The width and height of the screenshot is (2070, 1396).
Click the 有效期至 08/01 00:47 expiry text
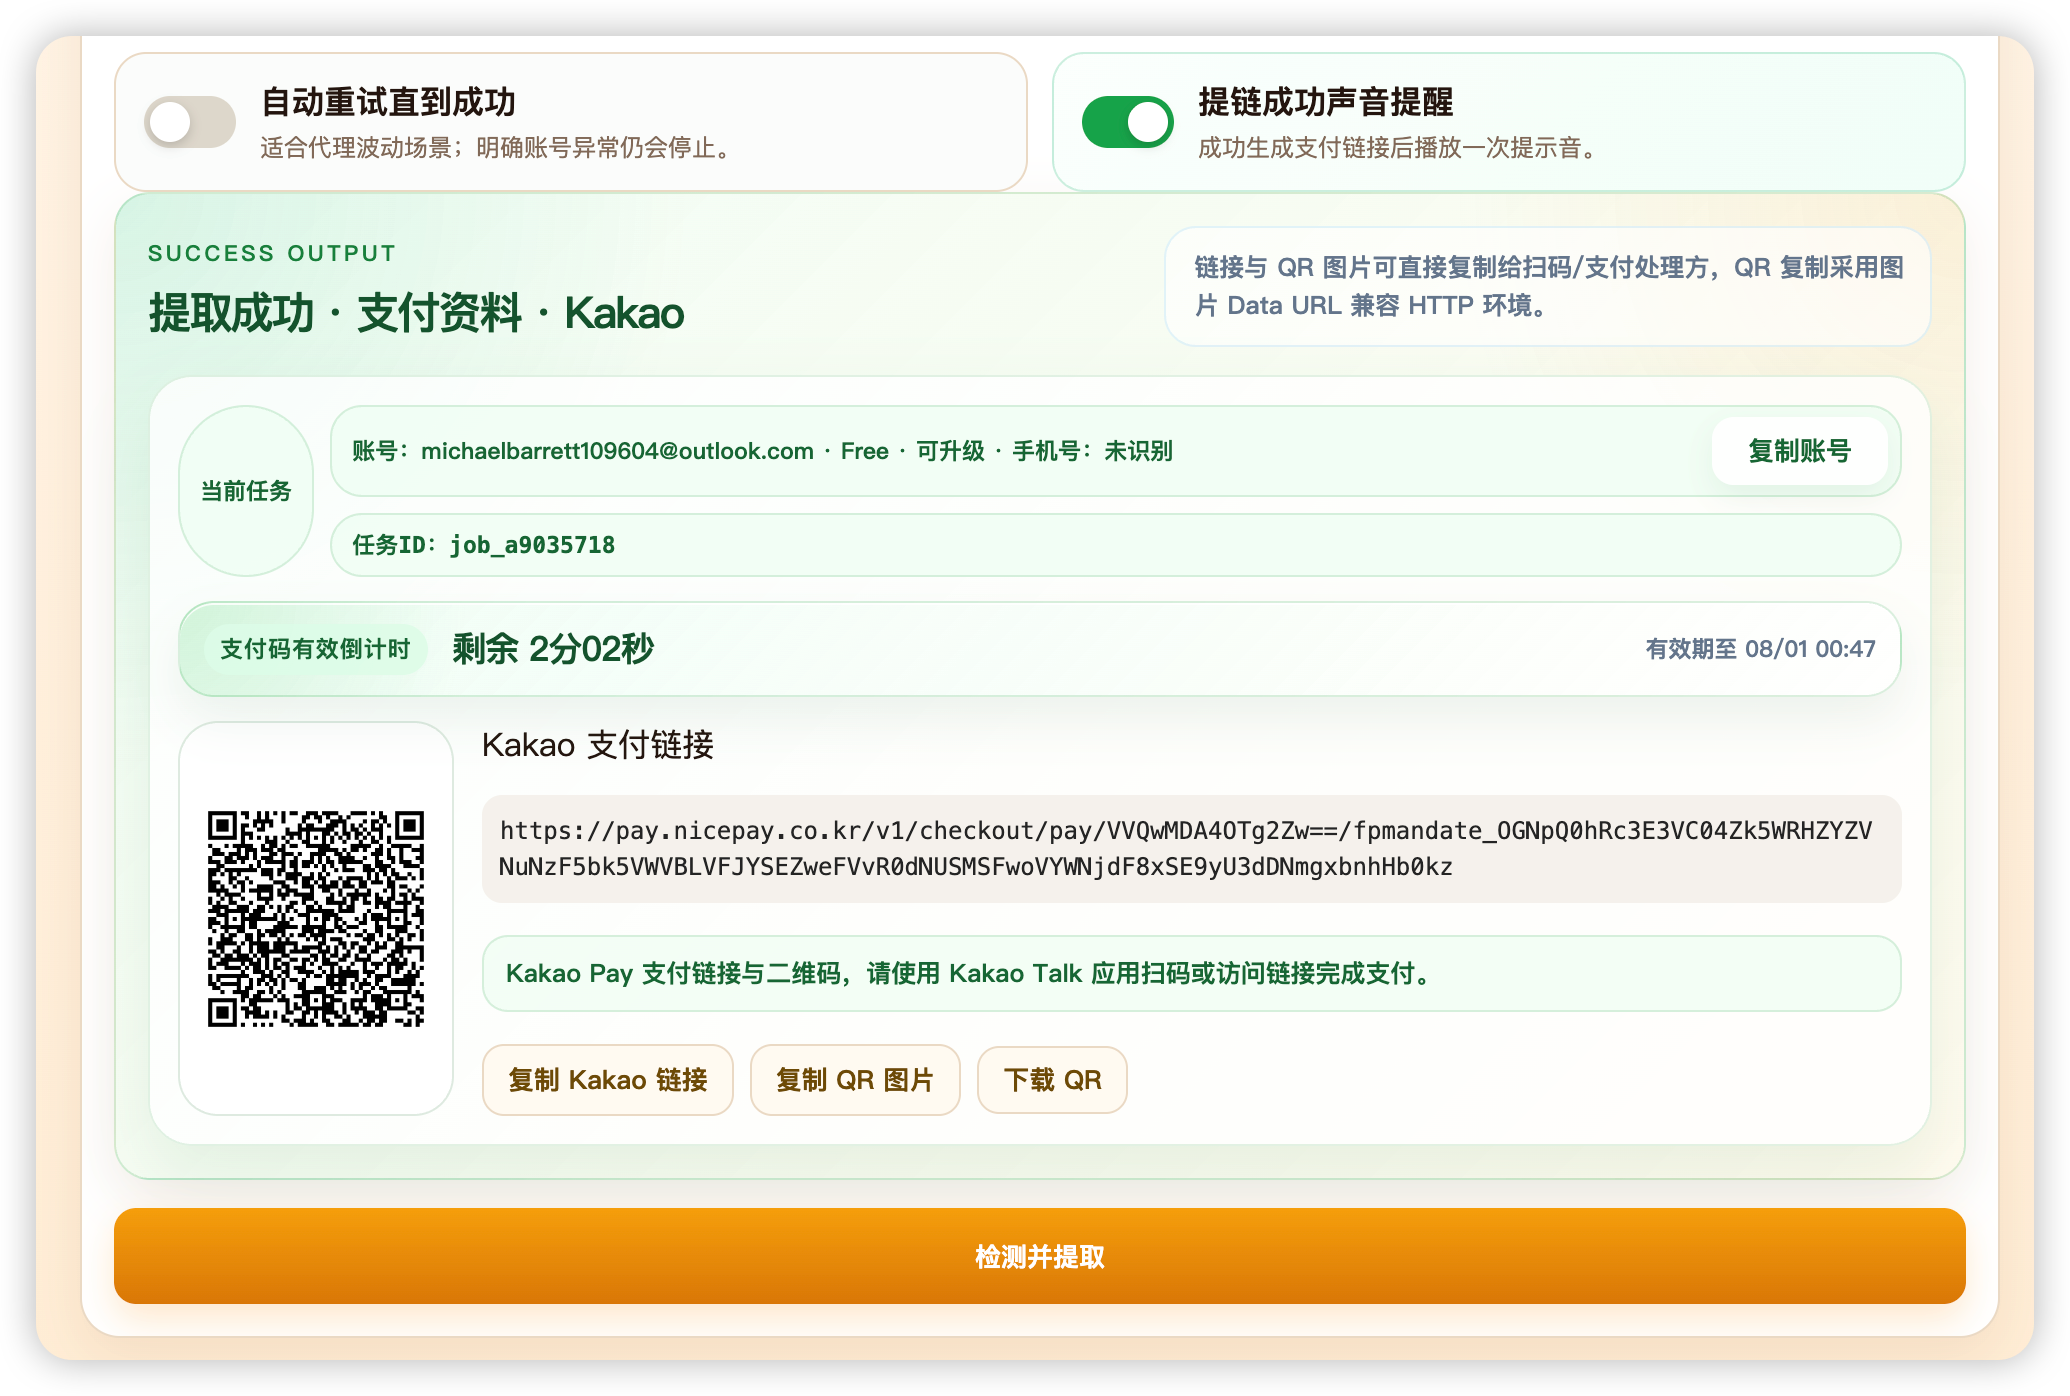click(1760, 649)
